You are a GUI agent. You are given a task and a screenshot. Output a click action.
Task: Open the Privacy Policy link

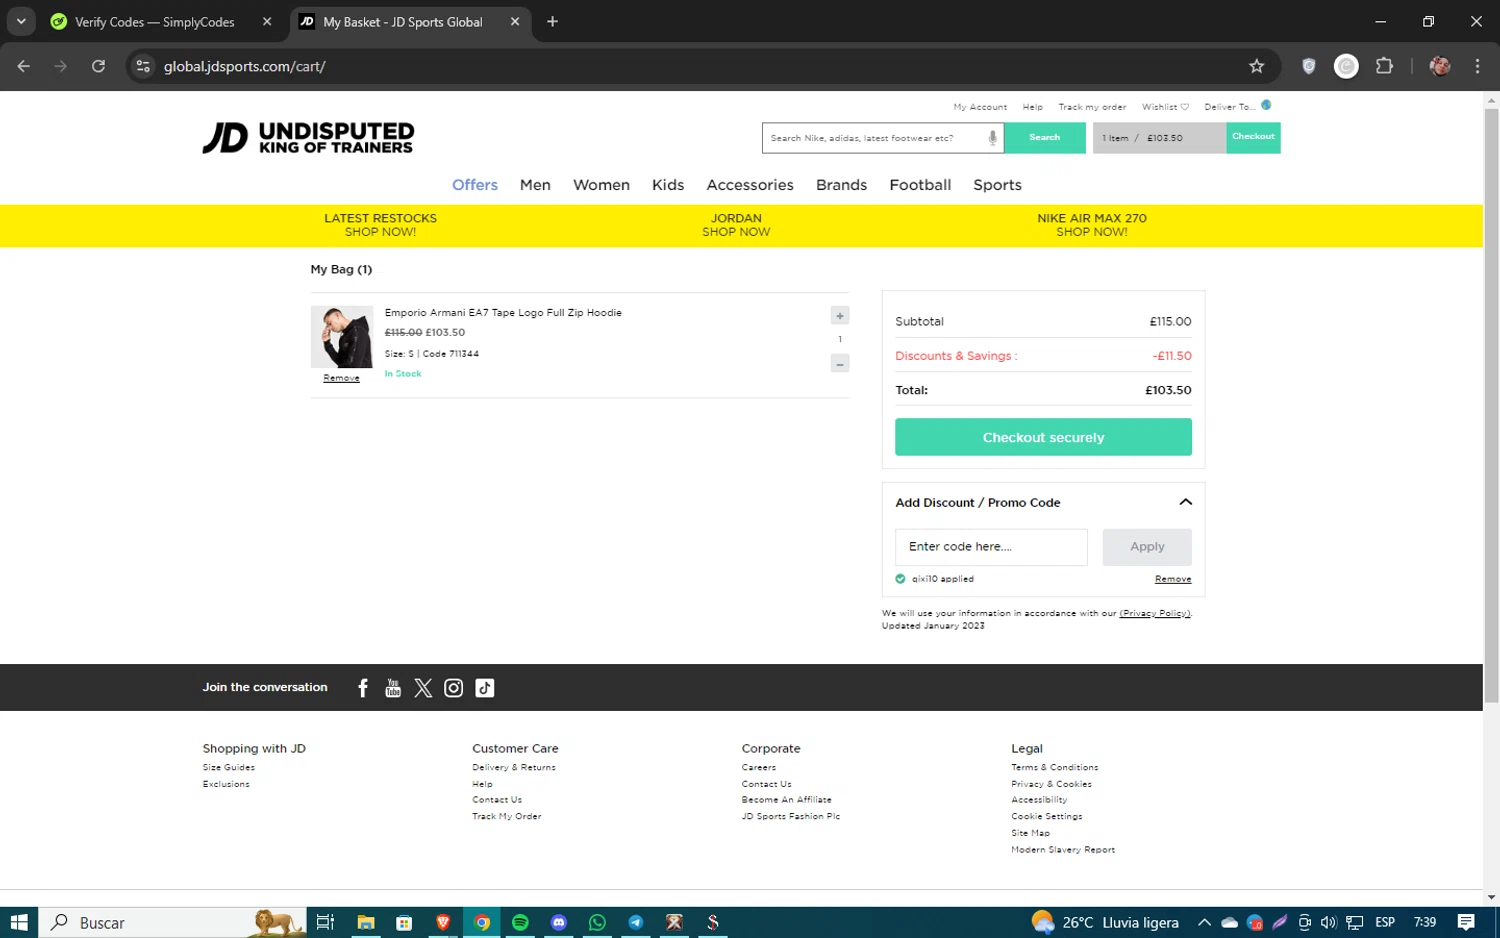[1155, 613]
